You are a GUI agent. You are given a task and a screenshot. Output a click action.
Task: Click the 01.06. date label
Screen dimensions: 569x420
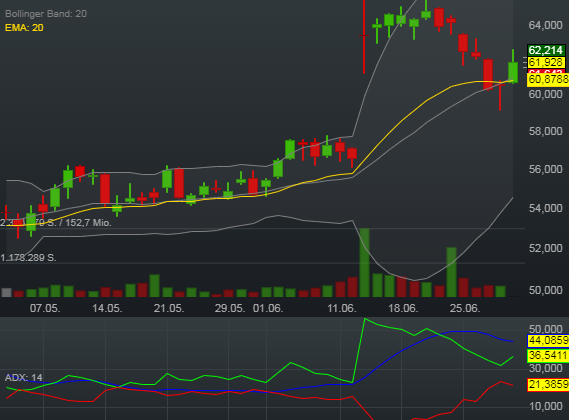268,309
